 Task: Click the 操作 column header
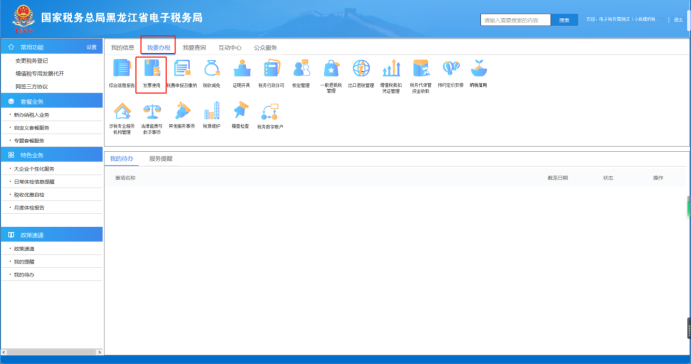[658, 178]
